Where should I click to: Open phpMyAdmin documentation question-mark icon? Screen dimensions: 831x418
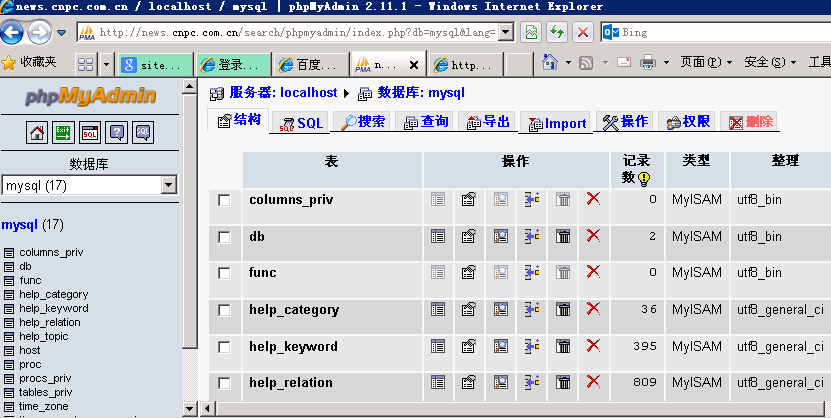click(x=117, y=132)
